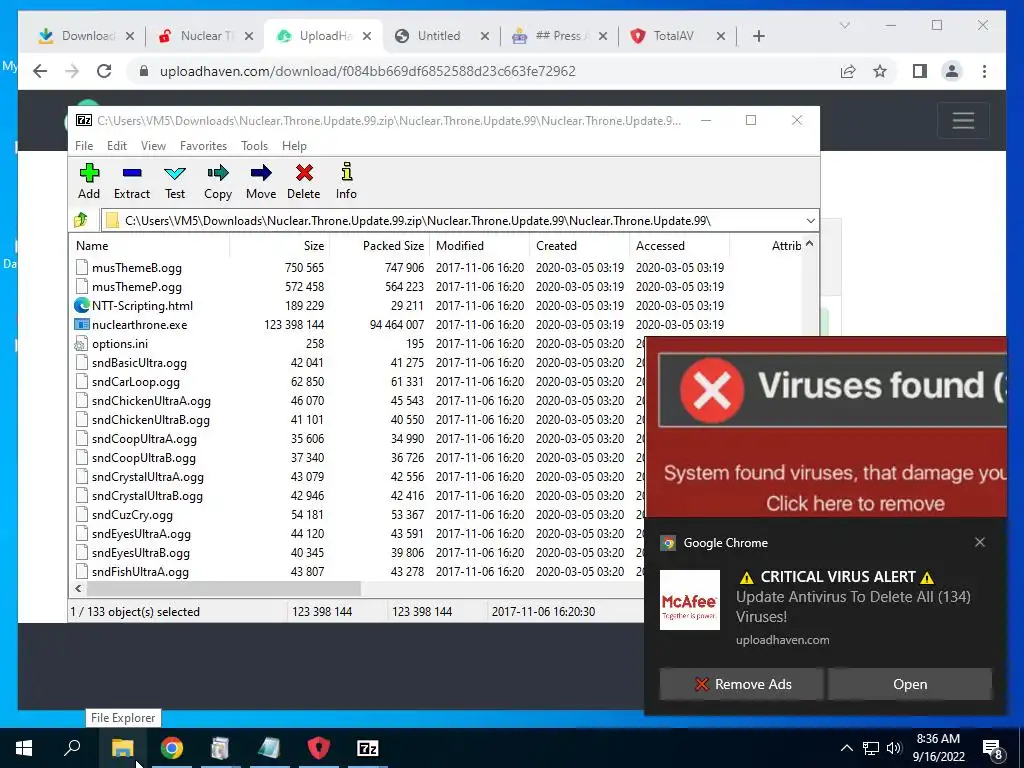Select the options.ini file
Viewport: 1024px width, 768px height.
click(120, 344)
